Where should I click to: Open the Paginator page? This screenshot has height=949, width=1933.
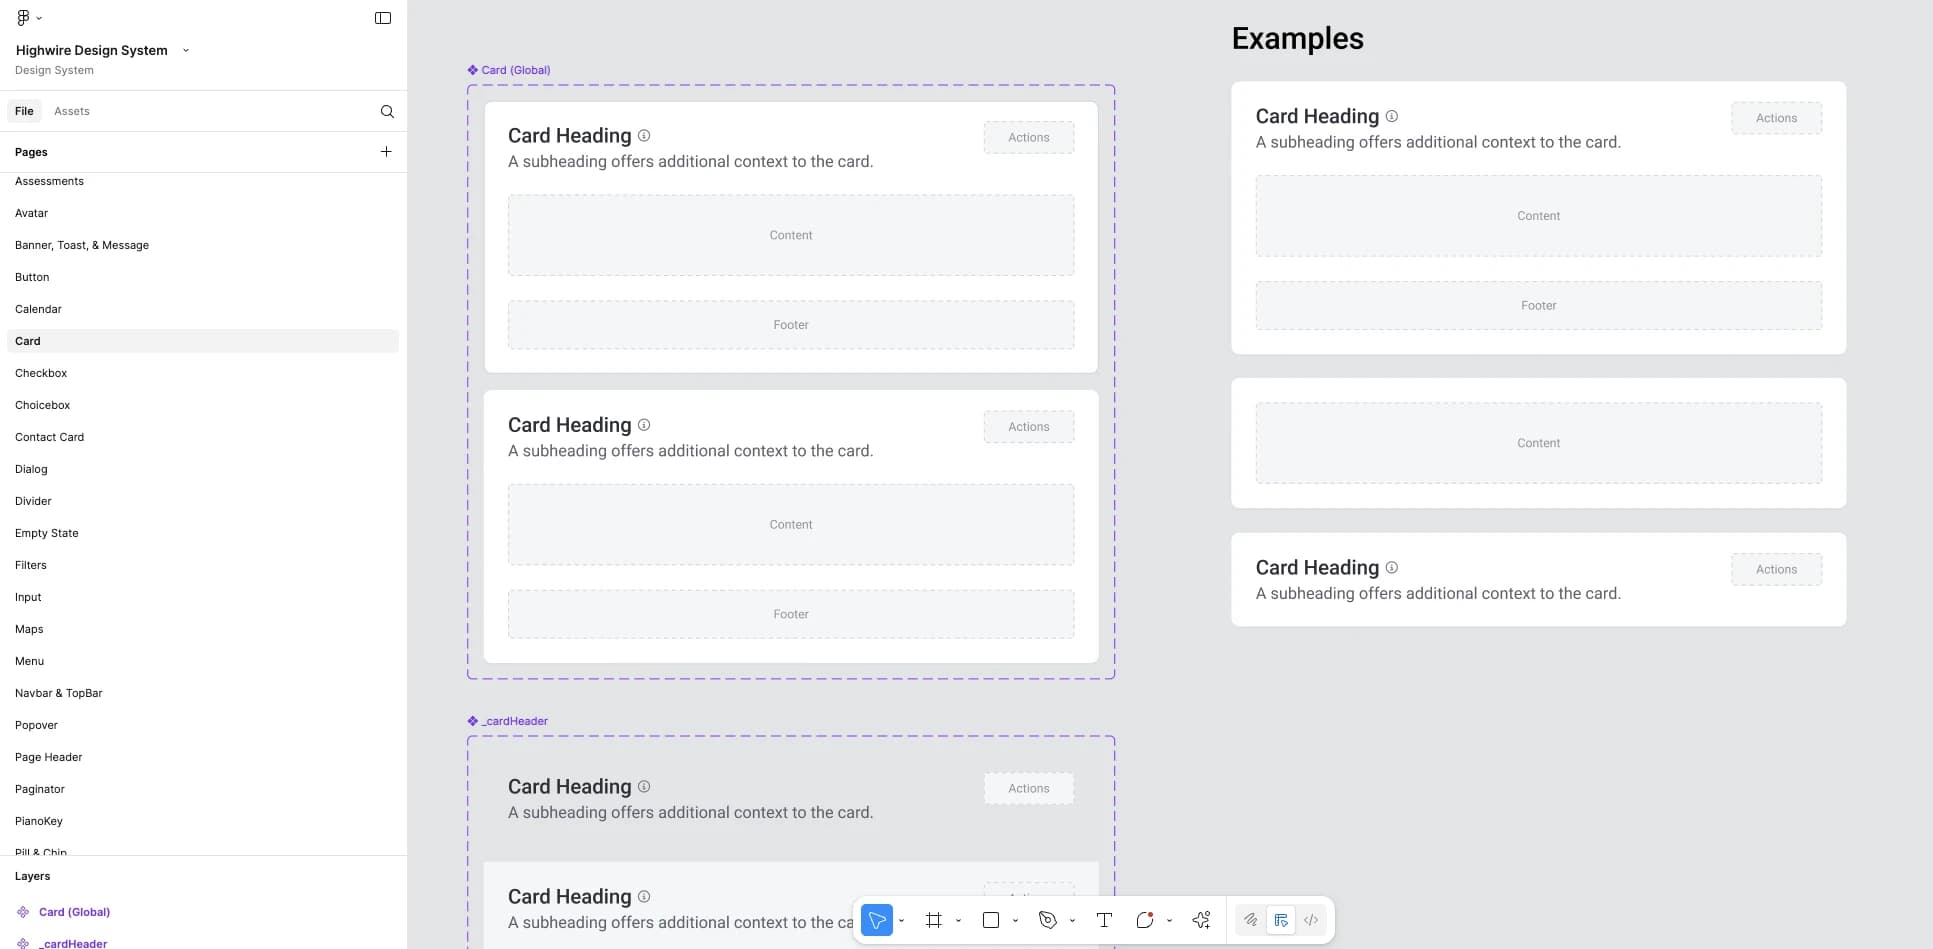(202, 789)
